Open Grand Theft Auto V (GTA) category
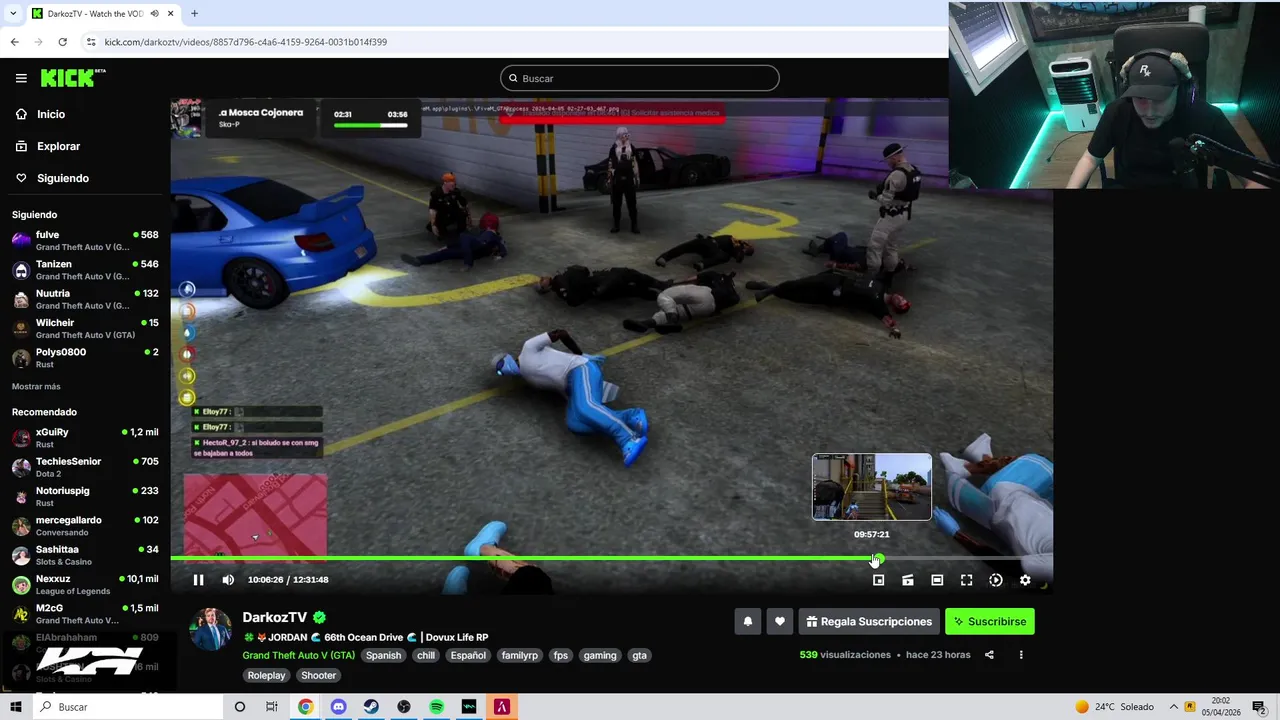The width and height of the screenshot is (1280, 720). 298,655
